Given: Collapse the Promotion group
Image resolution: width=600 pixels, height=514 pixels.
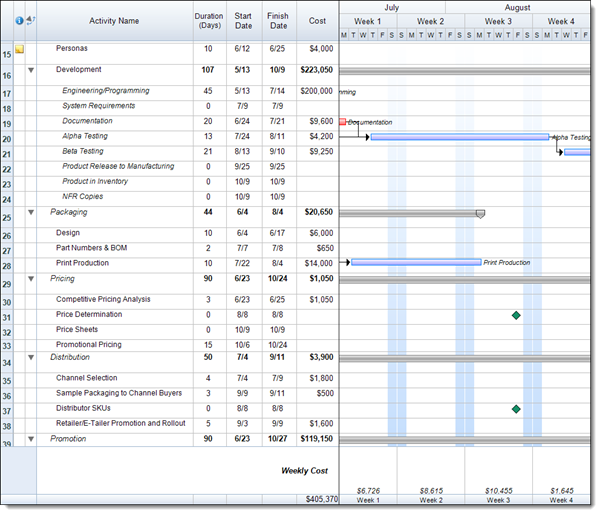Looking at the screenshot, I should coord(31,439).
